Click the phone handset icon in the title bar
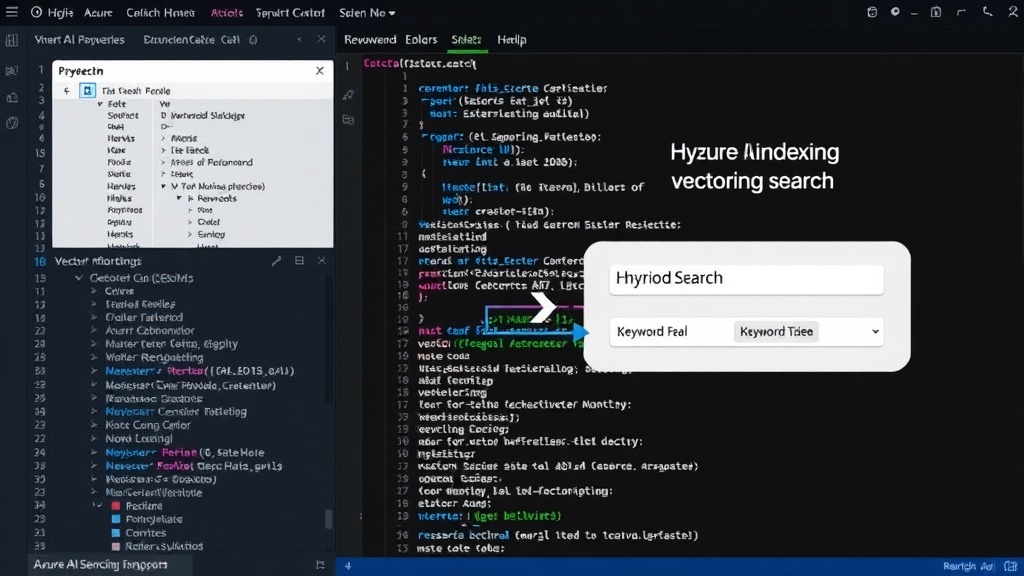Screen dimensions: 1024x576 (987, 12)
